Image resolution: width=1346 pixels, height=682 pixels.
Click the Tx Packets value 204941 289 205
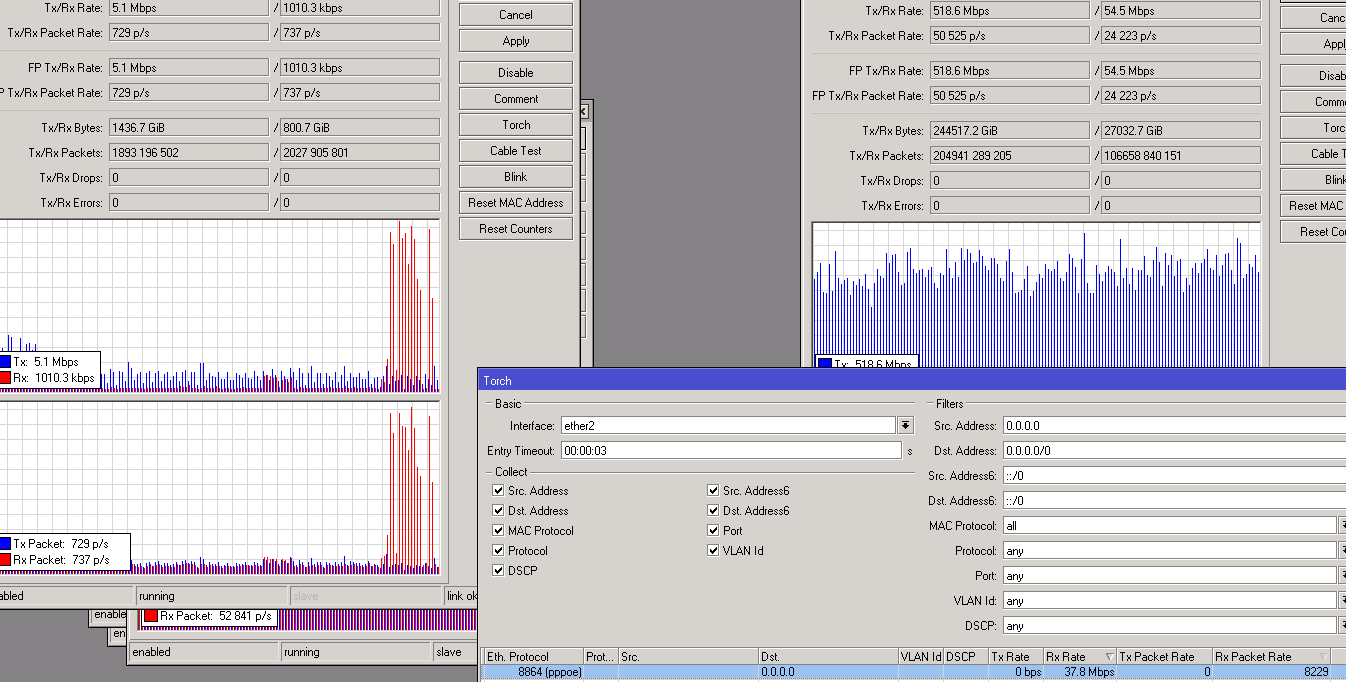pyautogui.click(x=1009, y=156)
